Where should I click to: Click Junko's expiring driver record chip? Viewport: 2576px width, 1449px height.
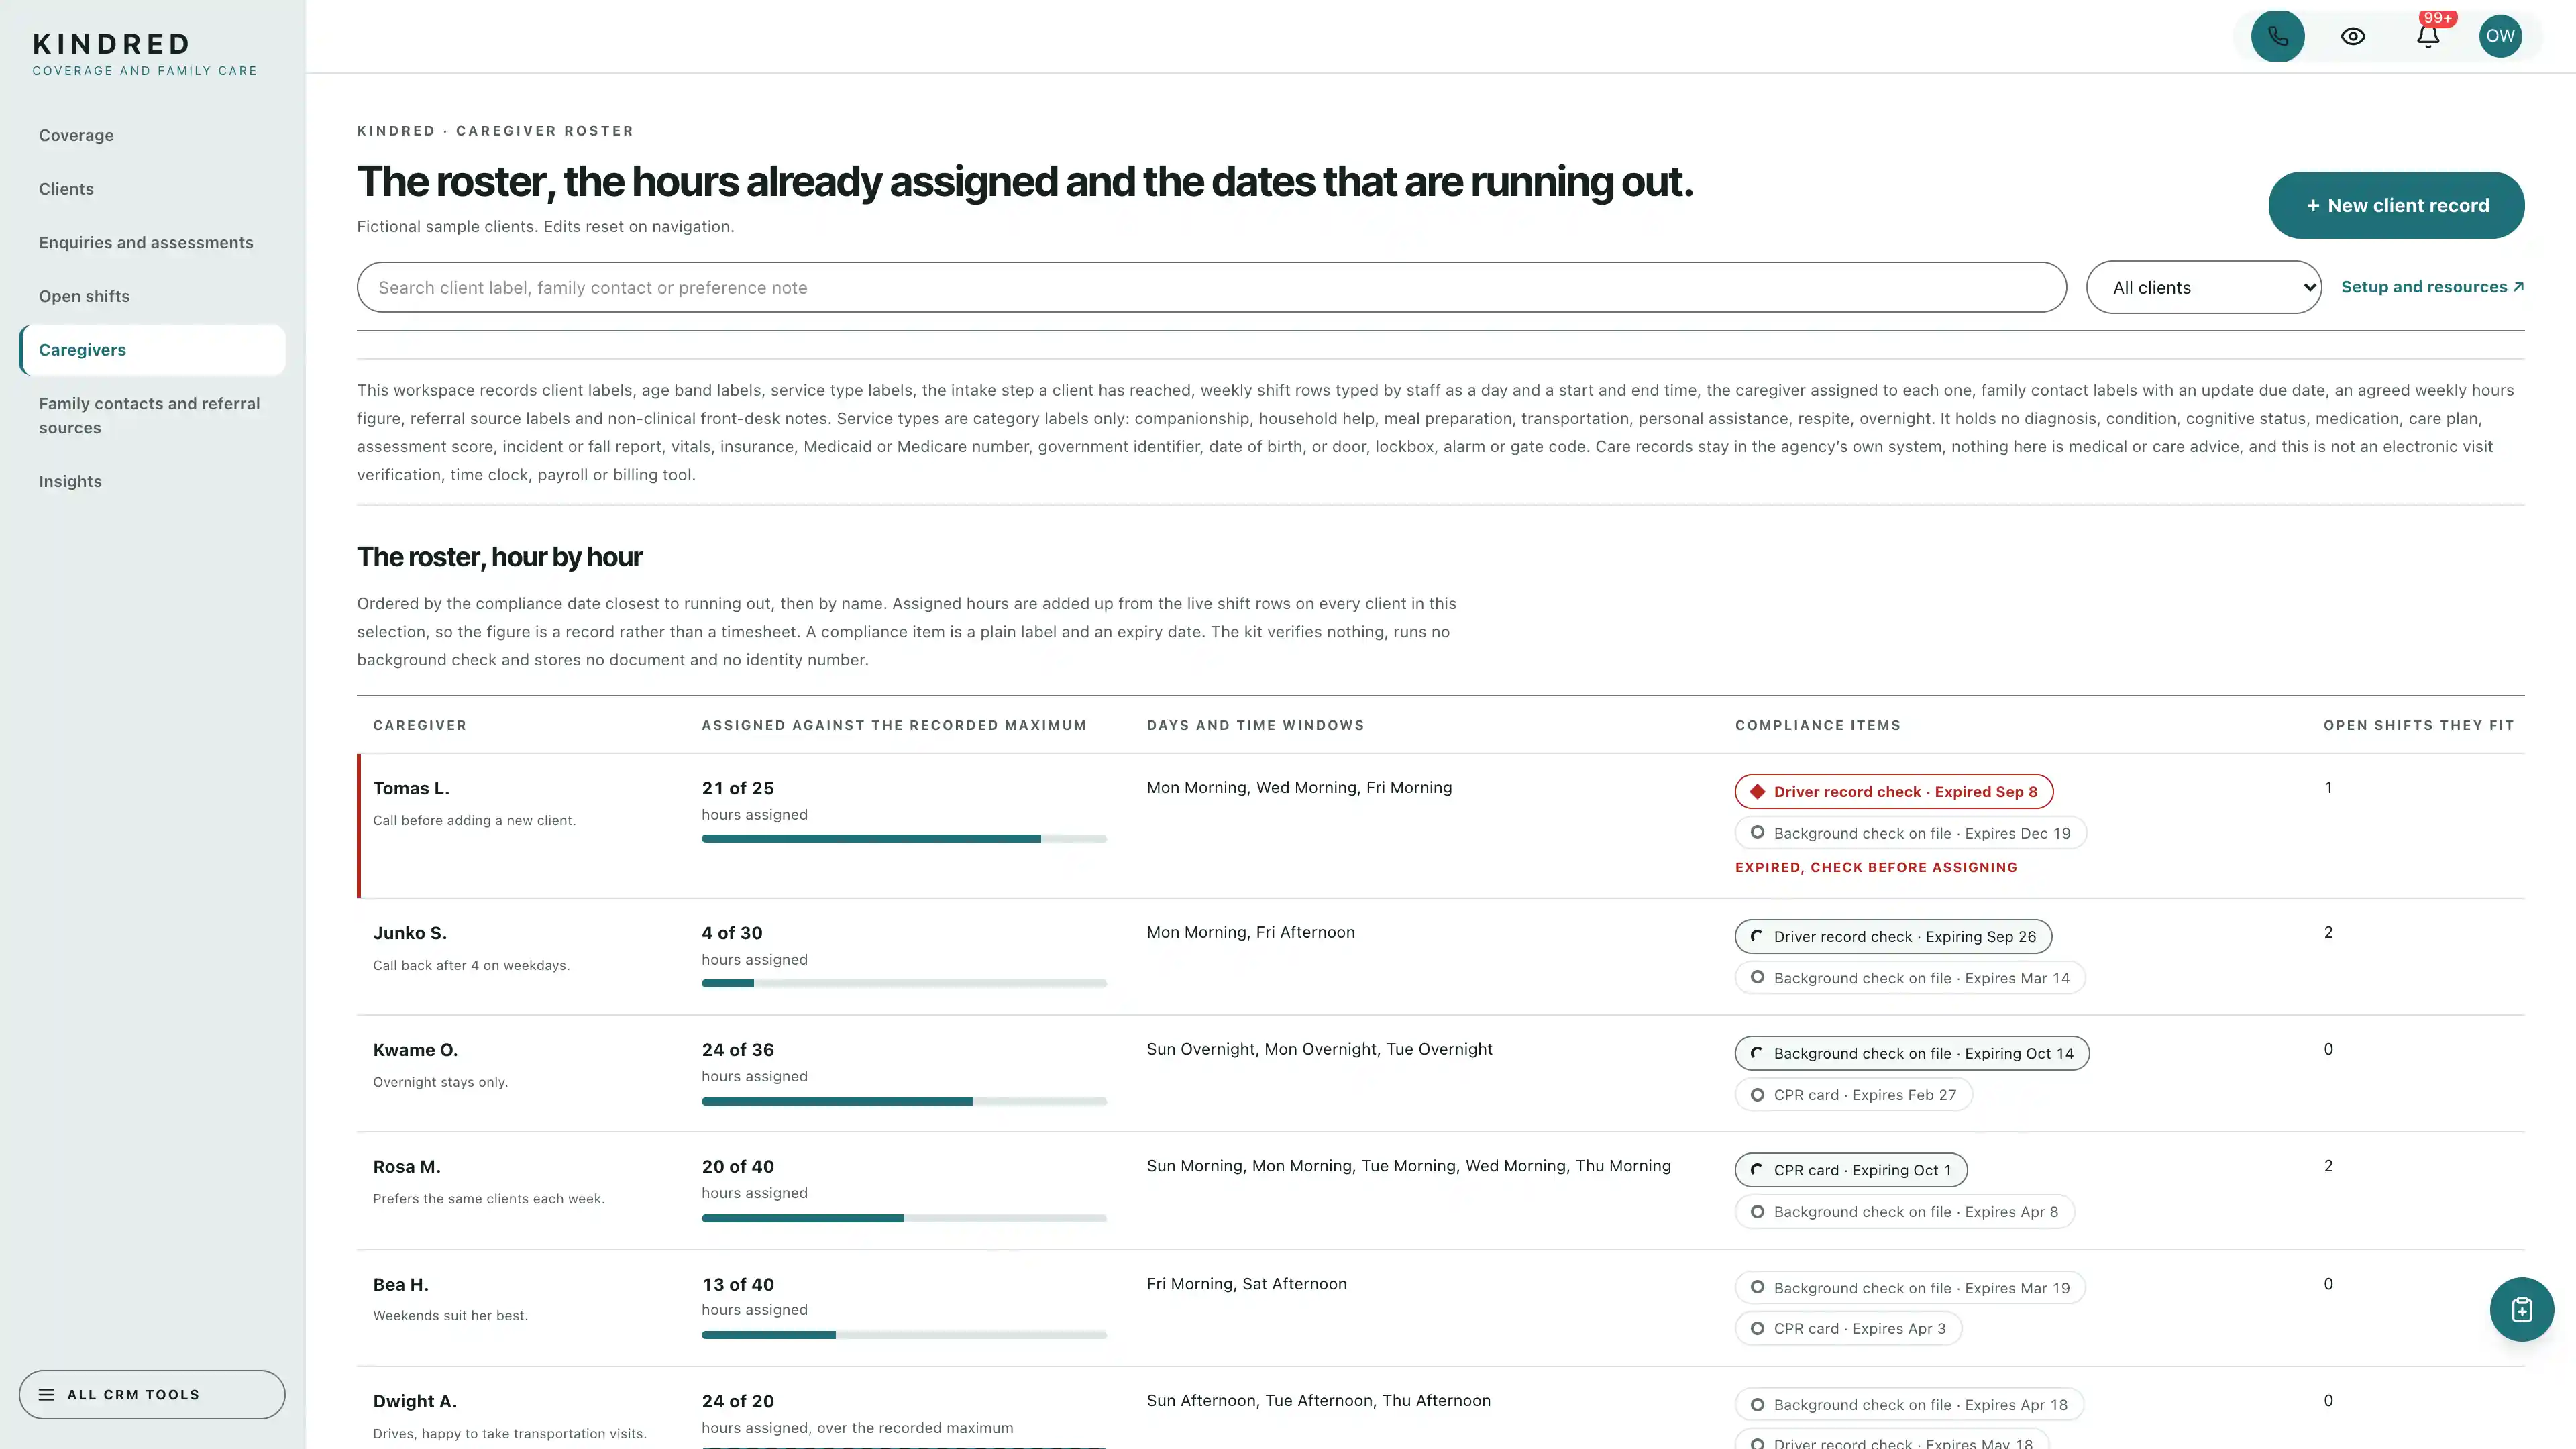1893,936
